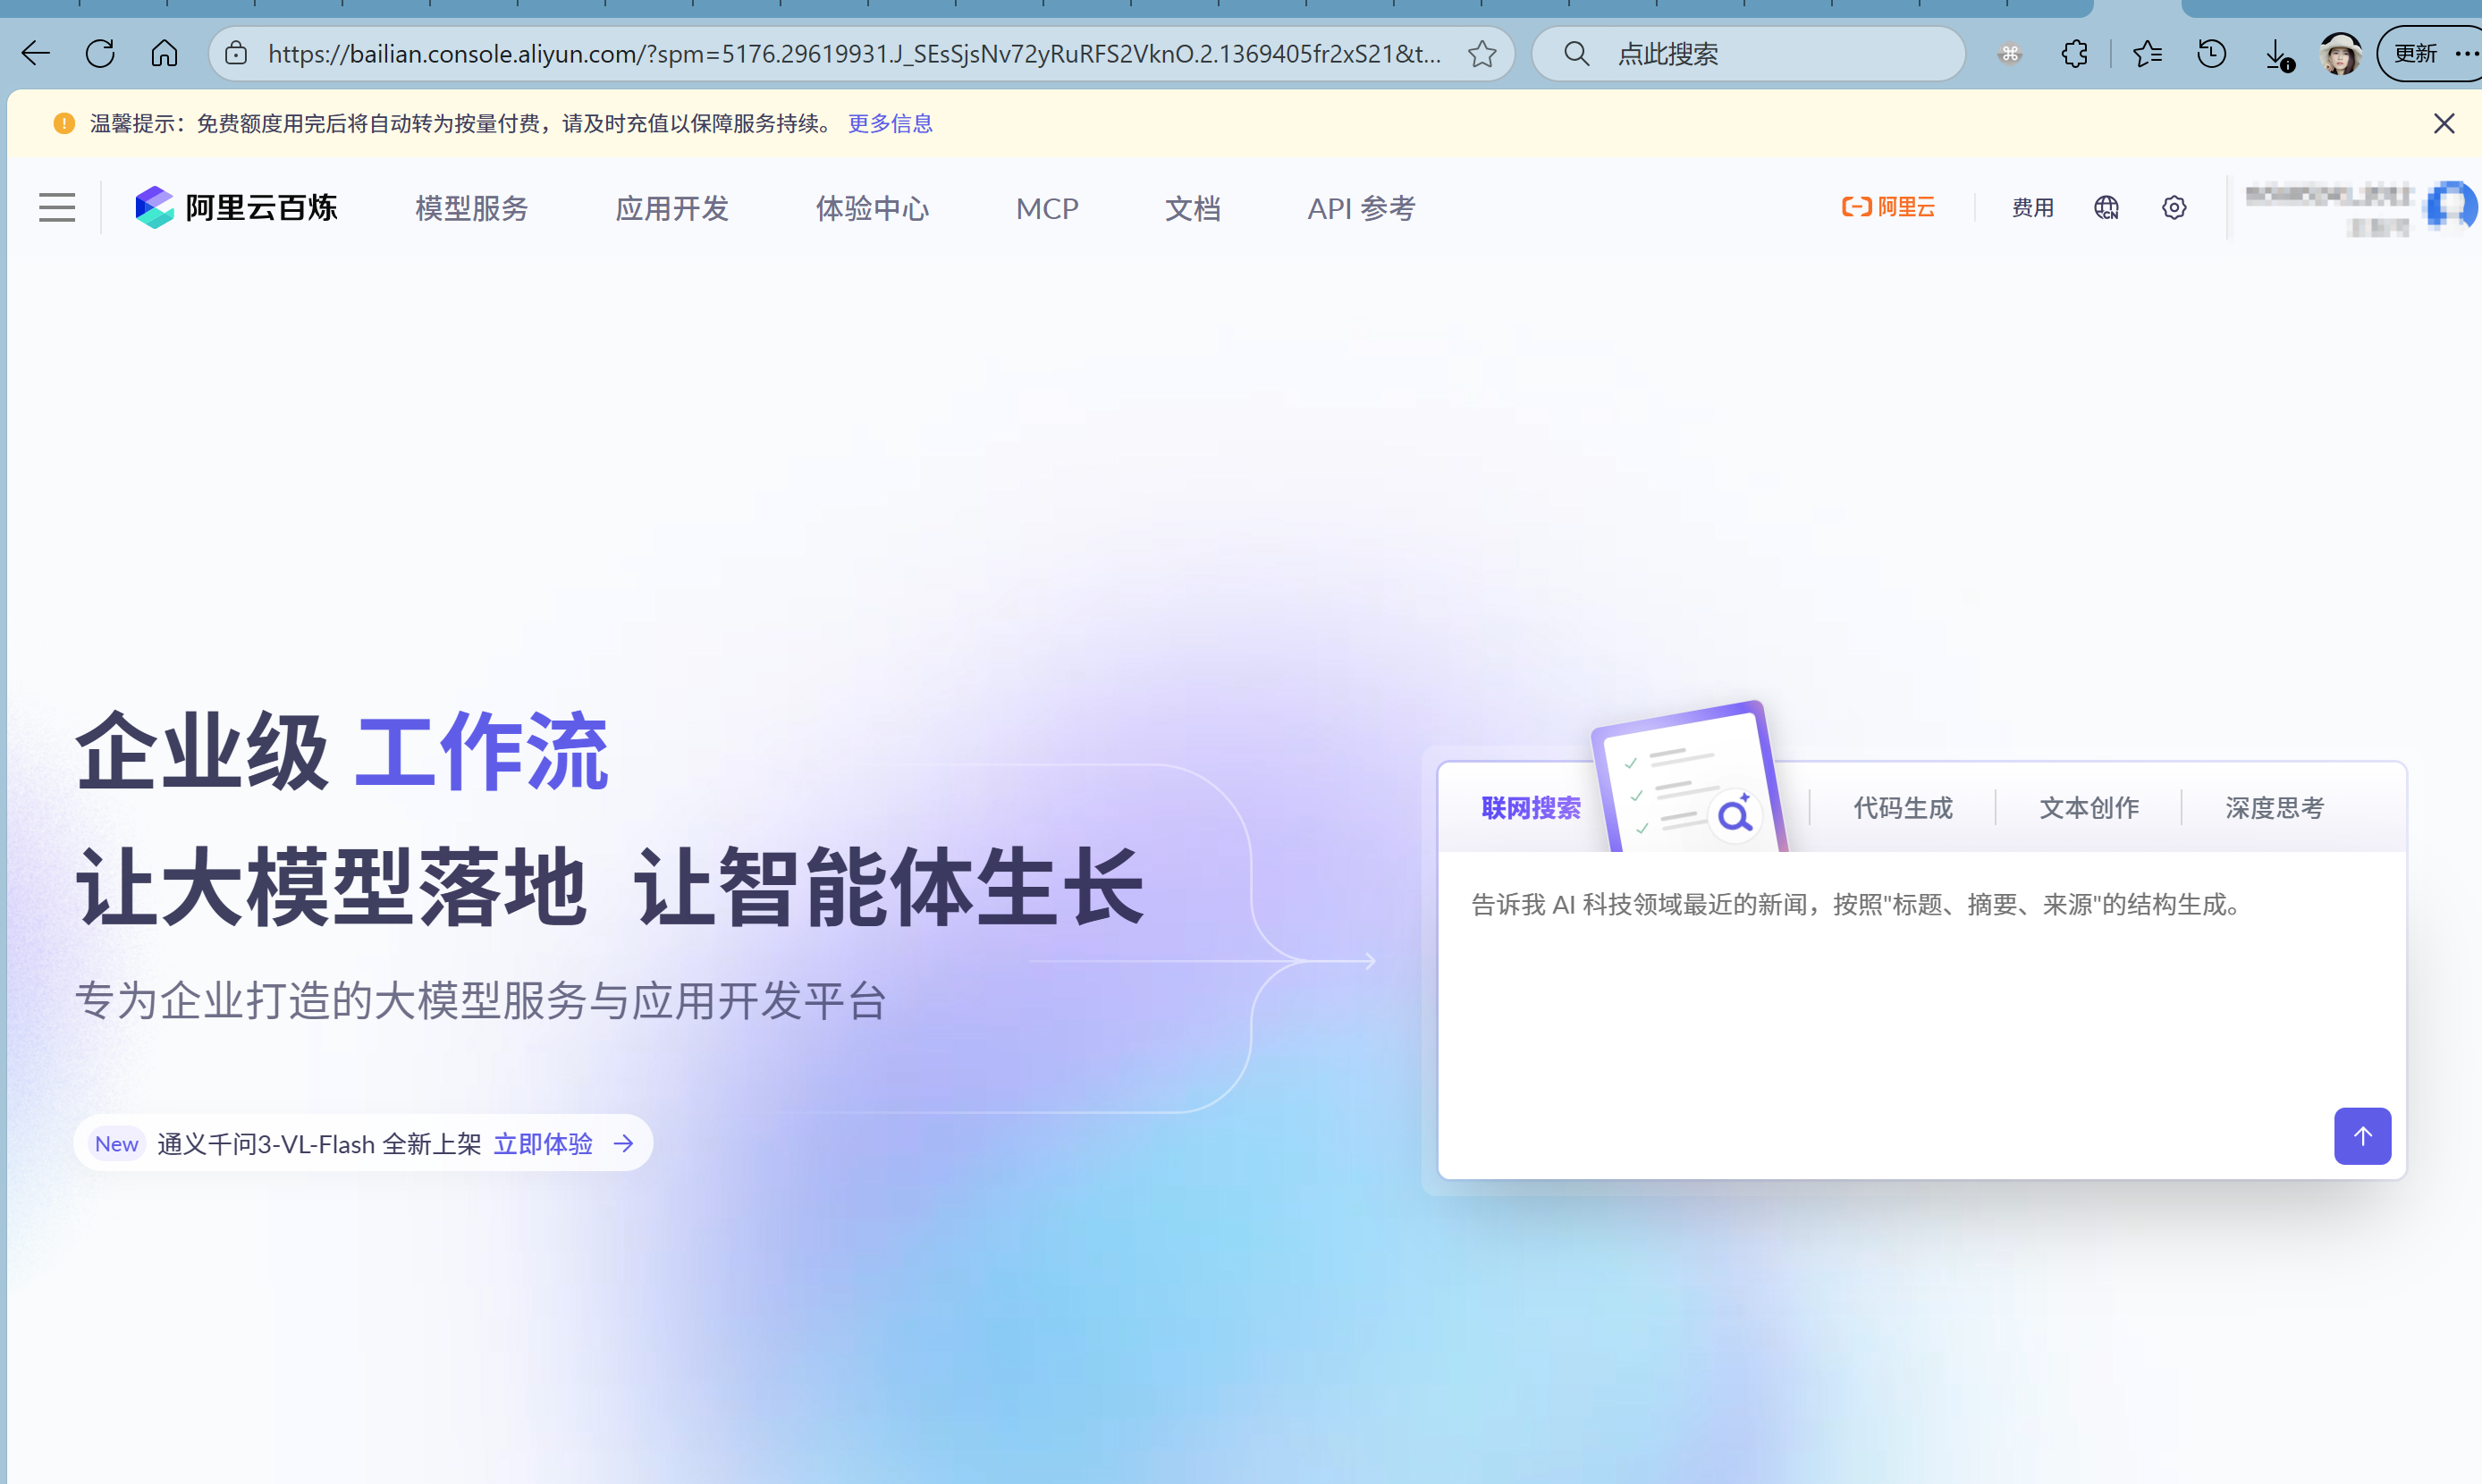Open the 应用开发 menu
2482x1484 pixels.
click(x=671, y=208)
